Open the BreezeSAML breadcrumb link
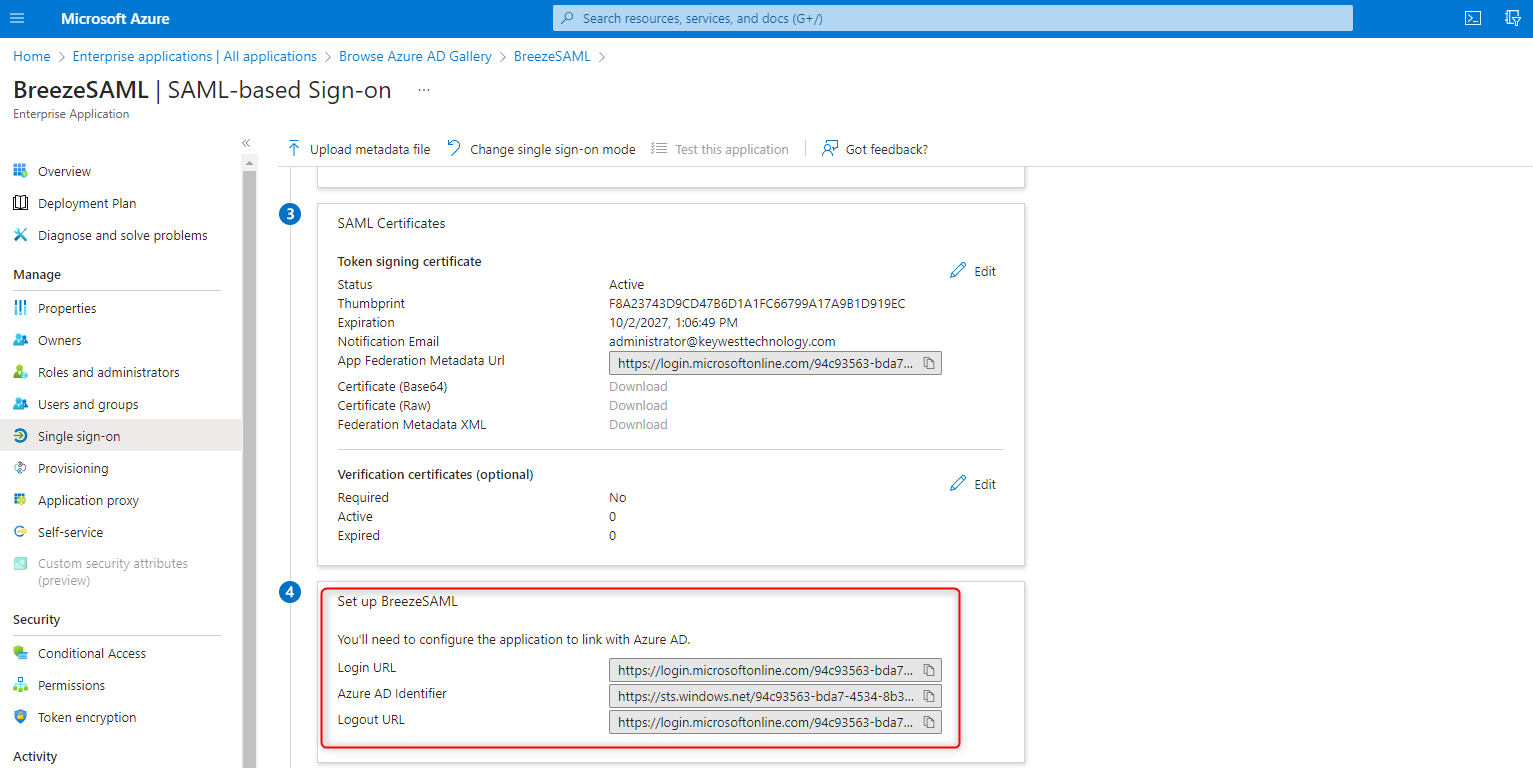1533x768 pixels. 552,56
